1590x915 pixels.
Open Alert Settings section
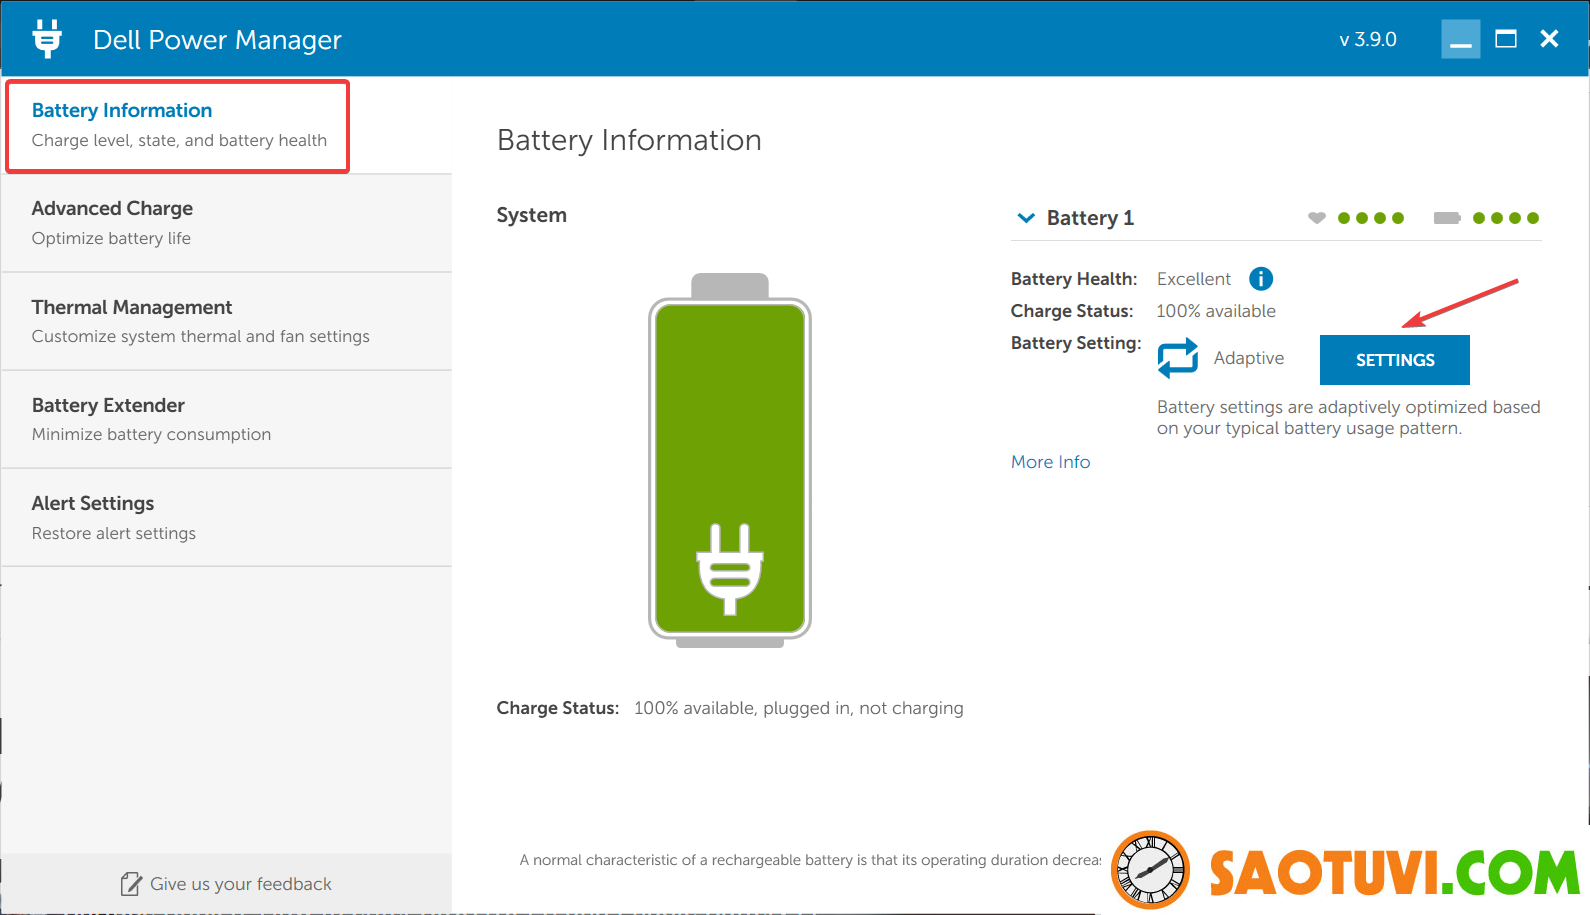tap(227, 517)
